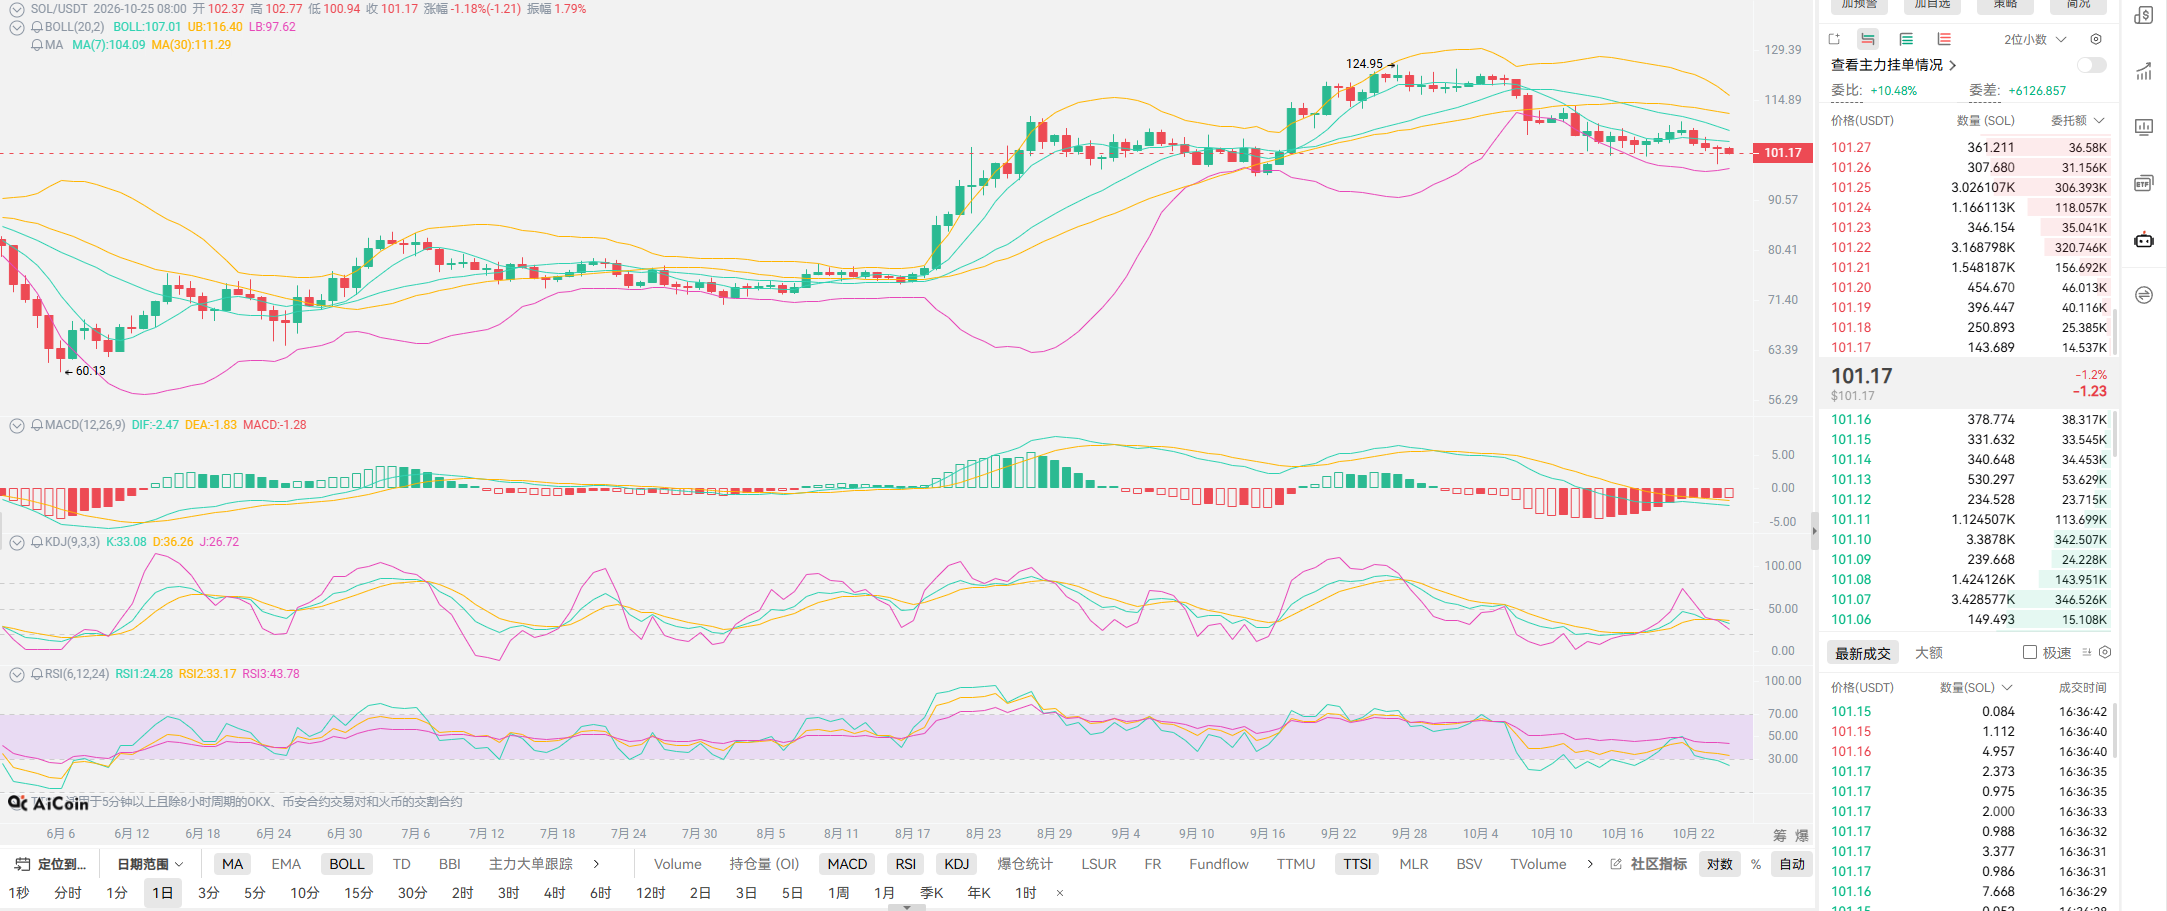Image resolution: width=2167 pixels, height=911 pixels.
Task: Open the robot assistant icon in right sidebar
Action: pos(2143,240)
